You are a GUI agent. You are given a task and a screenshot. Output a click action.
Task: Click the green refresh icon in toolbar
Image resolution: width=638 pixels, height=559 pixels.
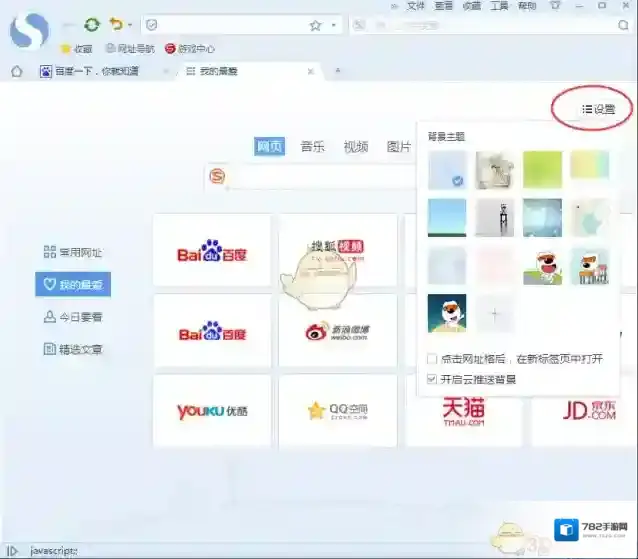92,24
